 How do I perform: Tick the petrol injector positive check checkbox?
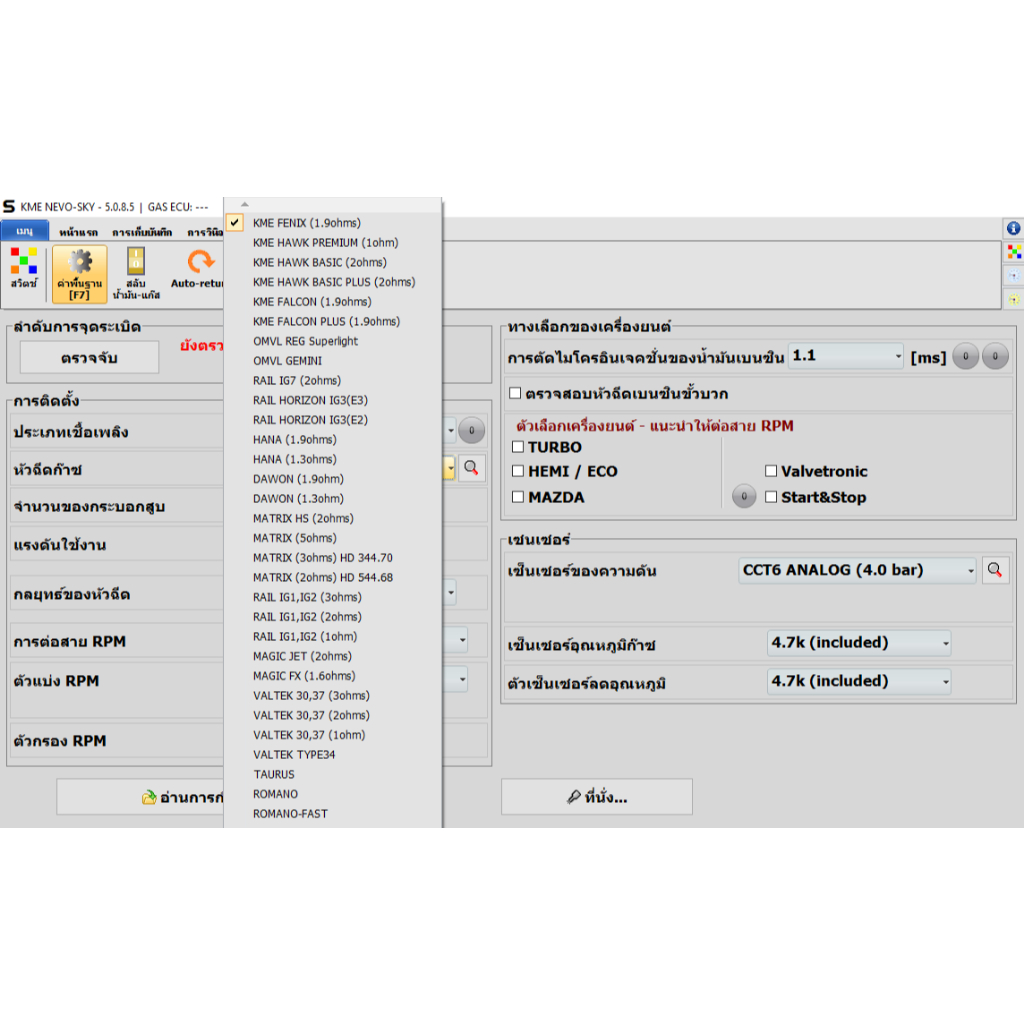515,393
